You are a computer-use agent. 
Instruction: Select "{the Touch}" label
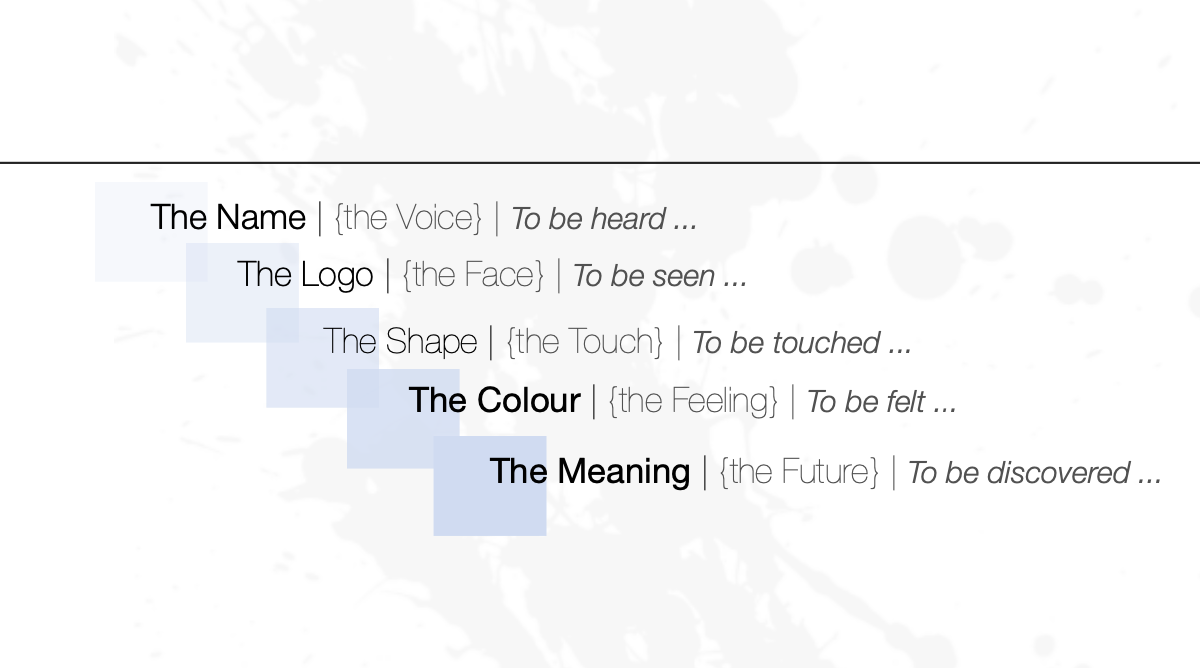point(585,342)
